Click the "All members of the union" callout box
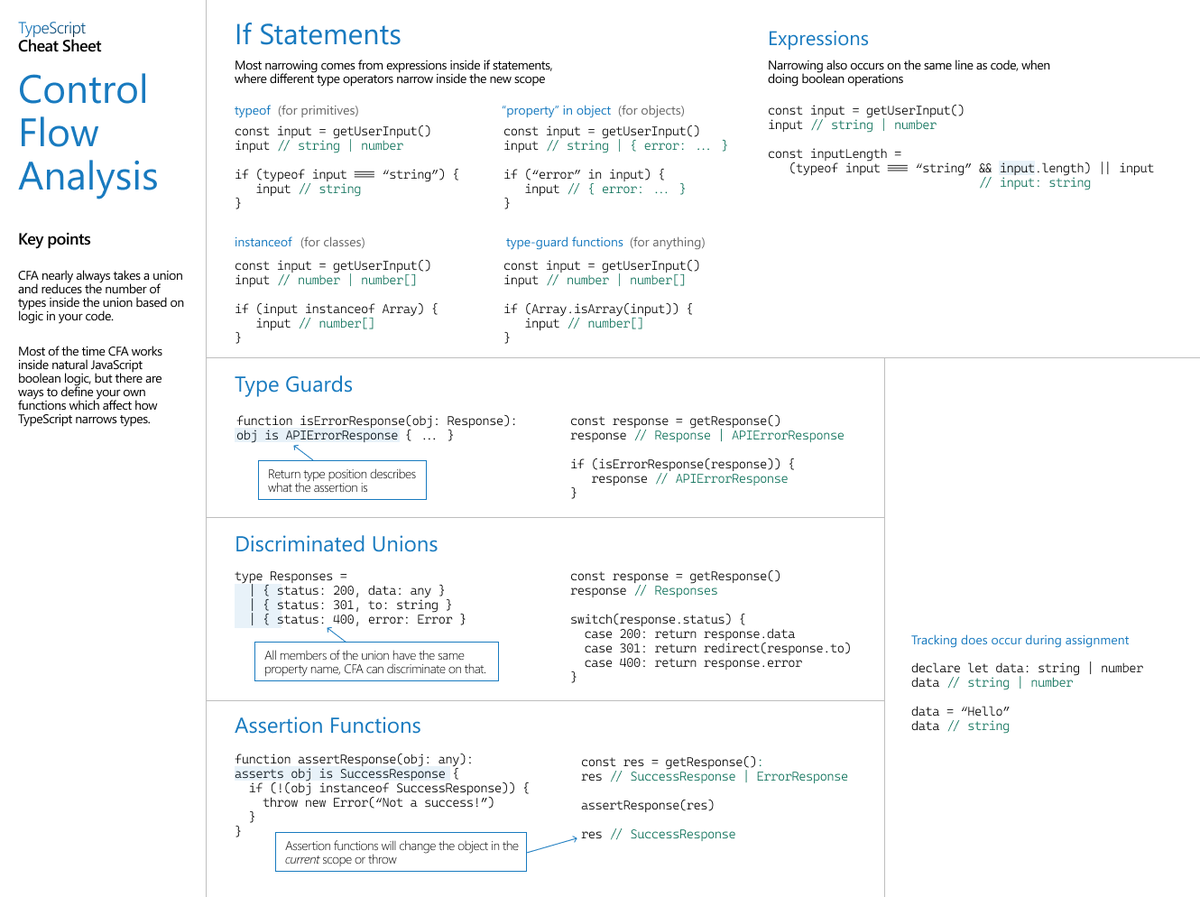The height and width of the screenshot is (897, 1200). click(x=376, y=661)
